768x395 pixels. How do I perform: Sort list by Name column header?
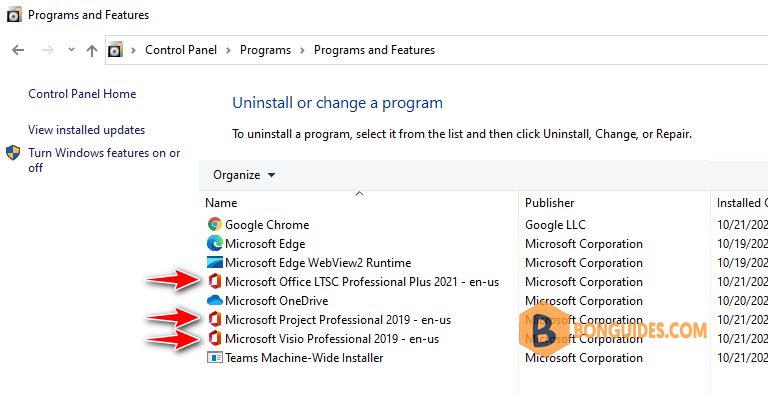click(221, 203)
